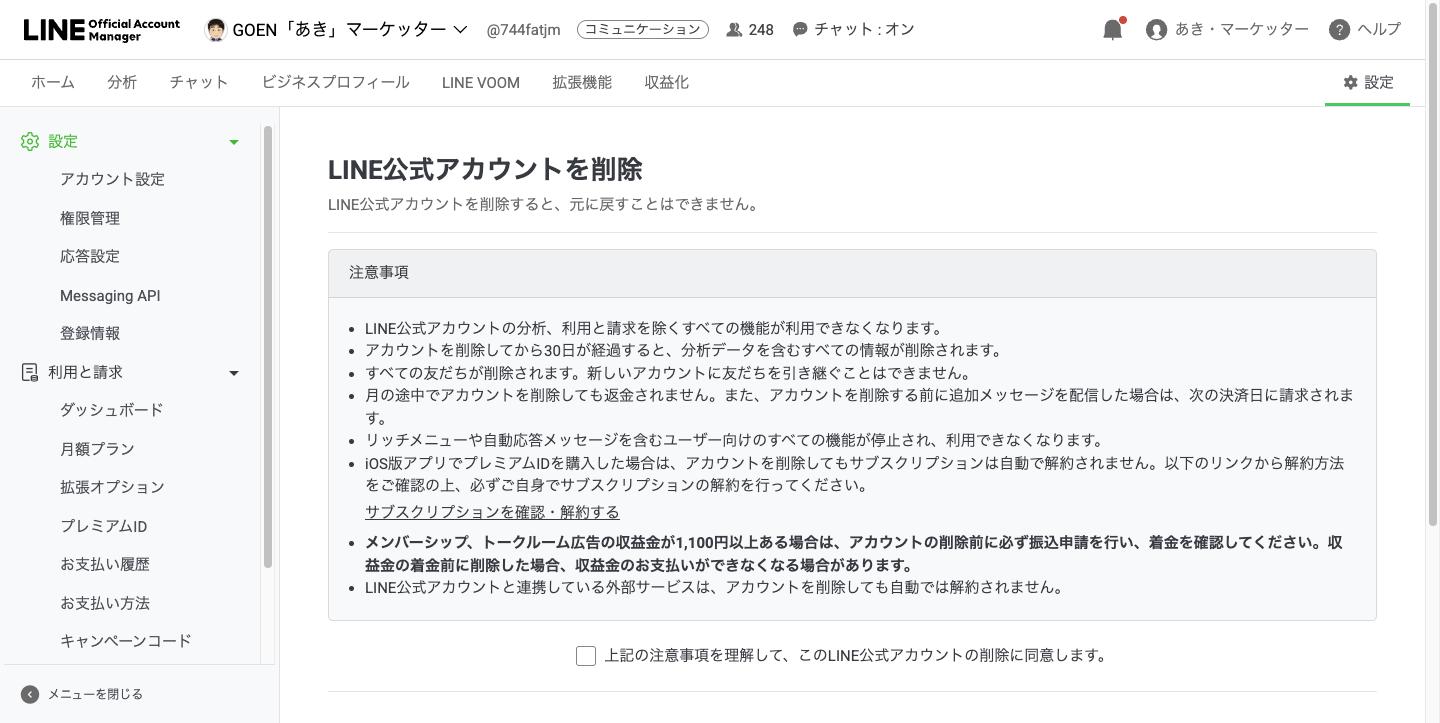1440x723 pixels.
Task: Open the notification bell
Action: pos(1112,29)
